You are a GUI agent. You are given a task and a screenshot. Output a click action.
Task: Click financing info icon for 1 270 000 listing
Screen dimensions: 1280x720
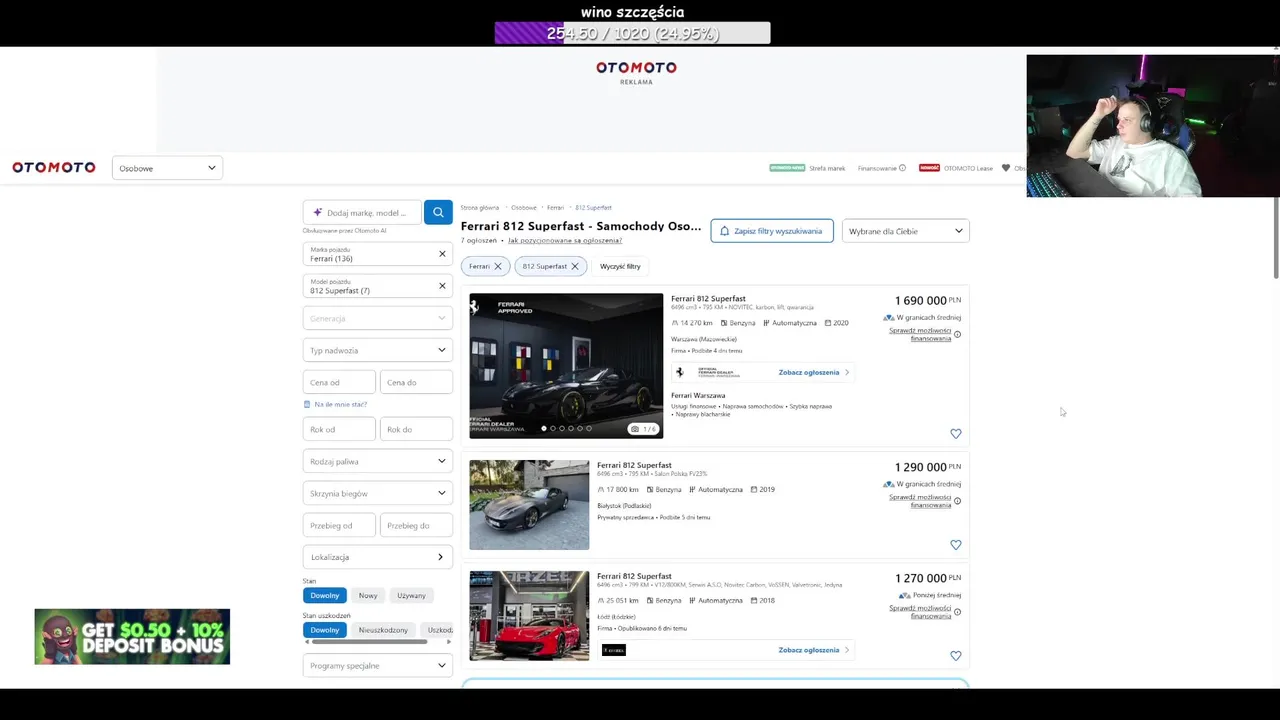pyautogui.click(x=957, y=612)
